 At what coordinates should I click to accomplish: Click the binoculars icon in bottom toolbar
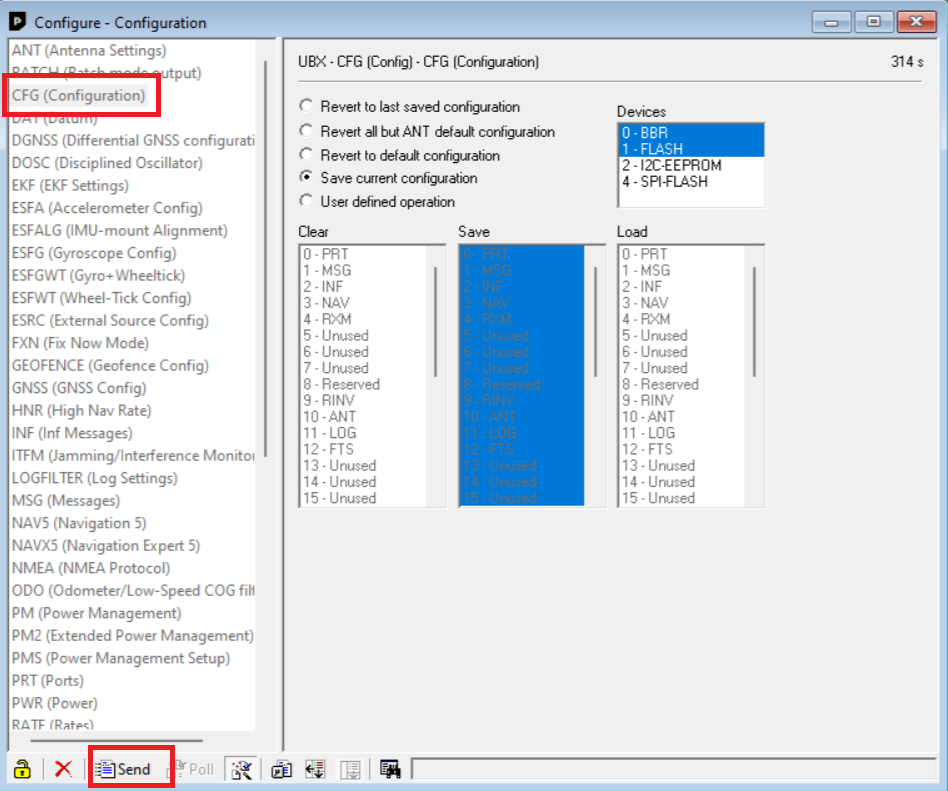point(390,769)
